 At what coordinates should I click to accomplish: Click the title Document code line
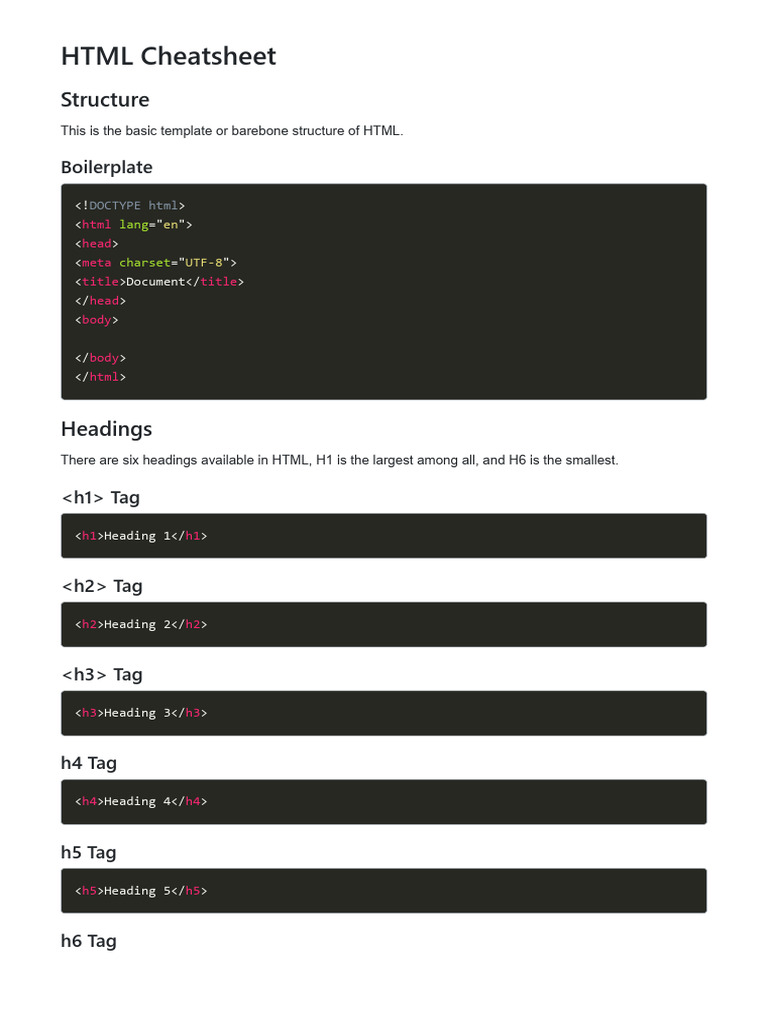pos(159,281)
